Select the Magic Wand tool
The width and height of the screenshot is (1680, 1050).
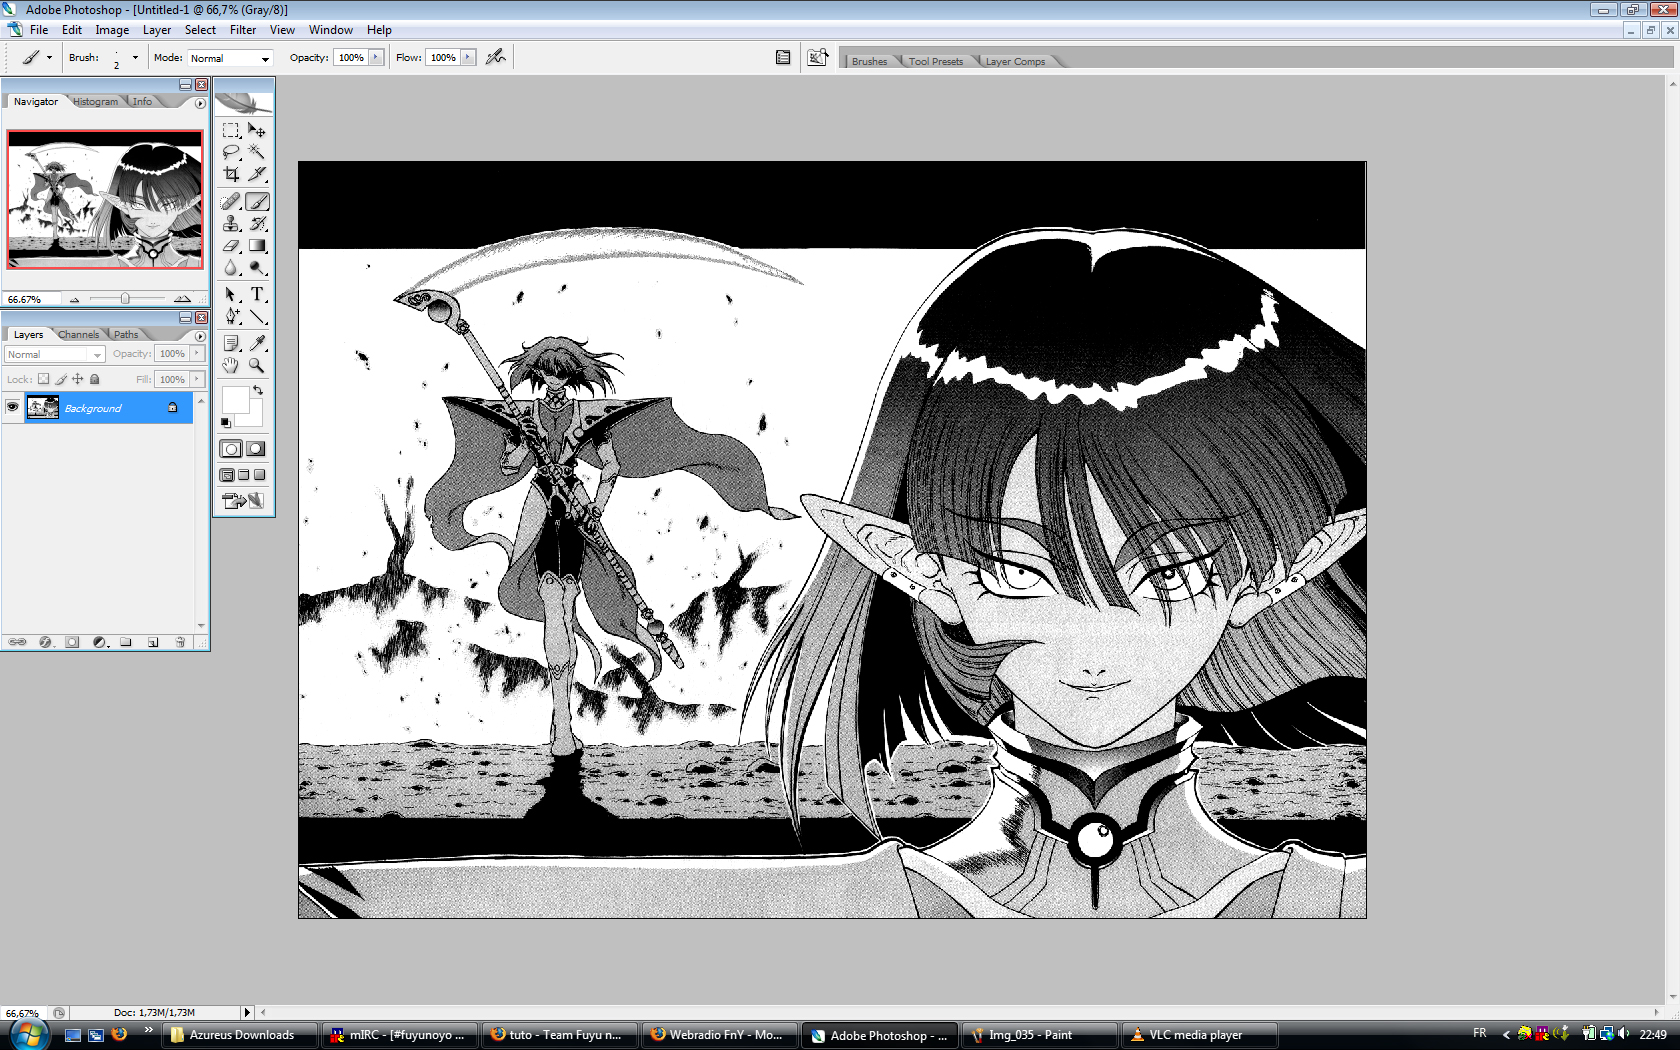257,152
